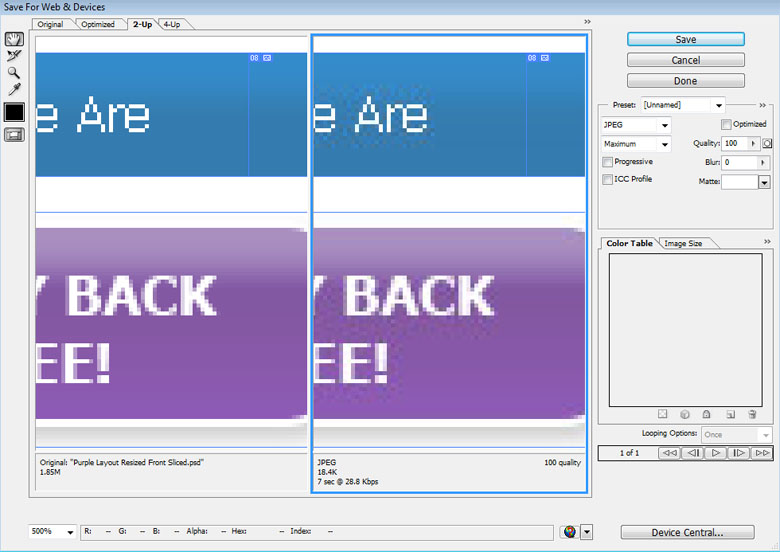Open preview in browser globe icon

pos(569,532)
